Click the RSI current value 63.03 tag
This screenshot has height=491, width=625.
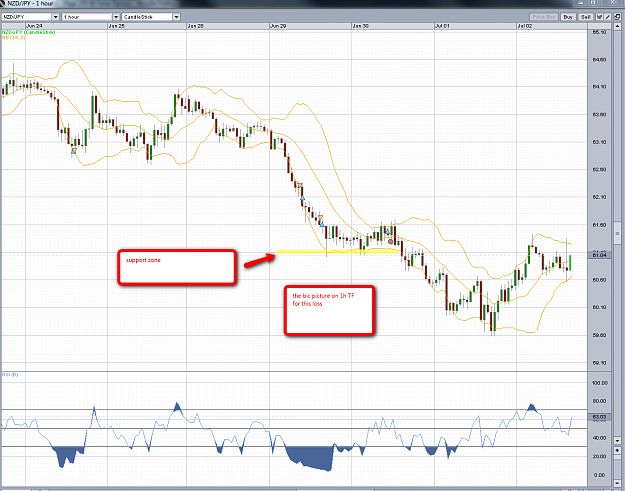pos(599,417)
